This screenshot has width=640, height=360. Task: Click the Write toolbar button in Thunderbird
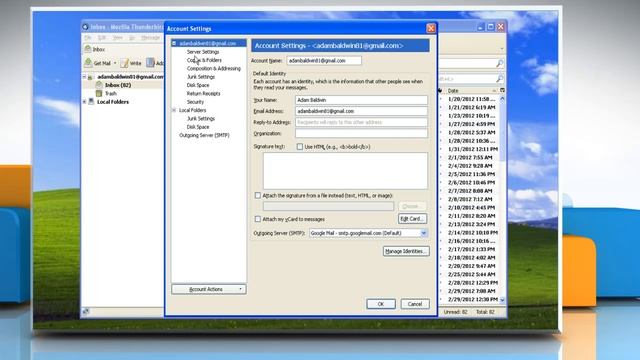(131, 63)
